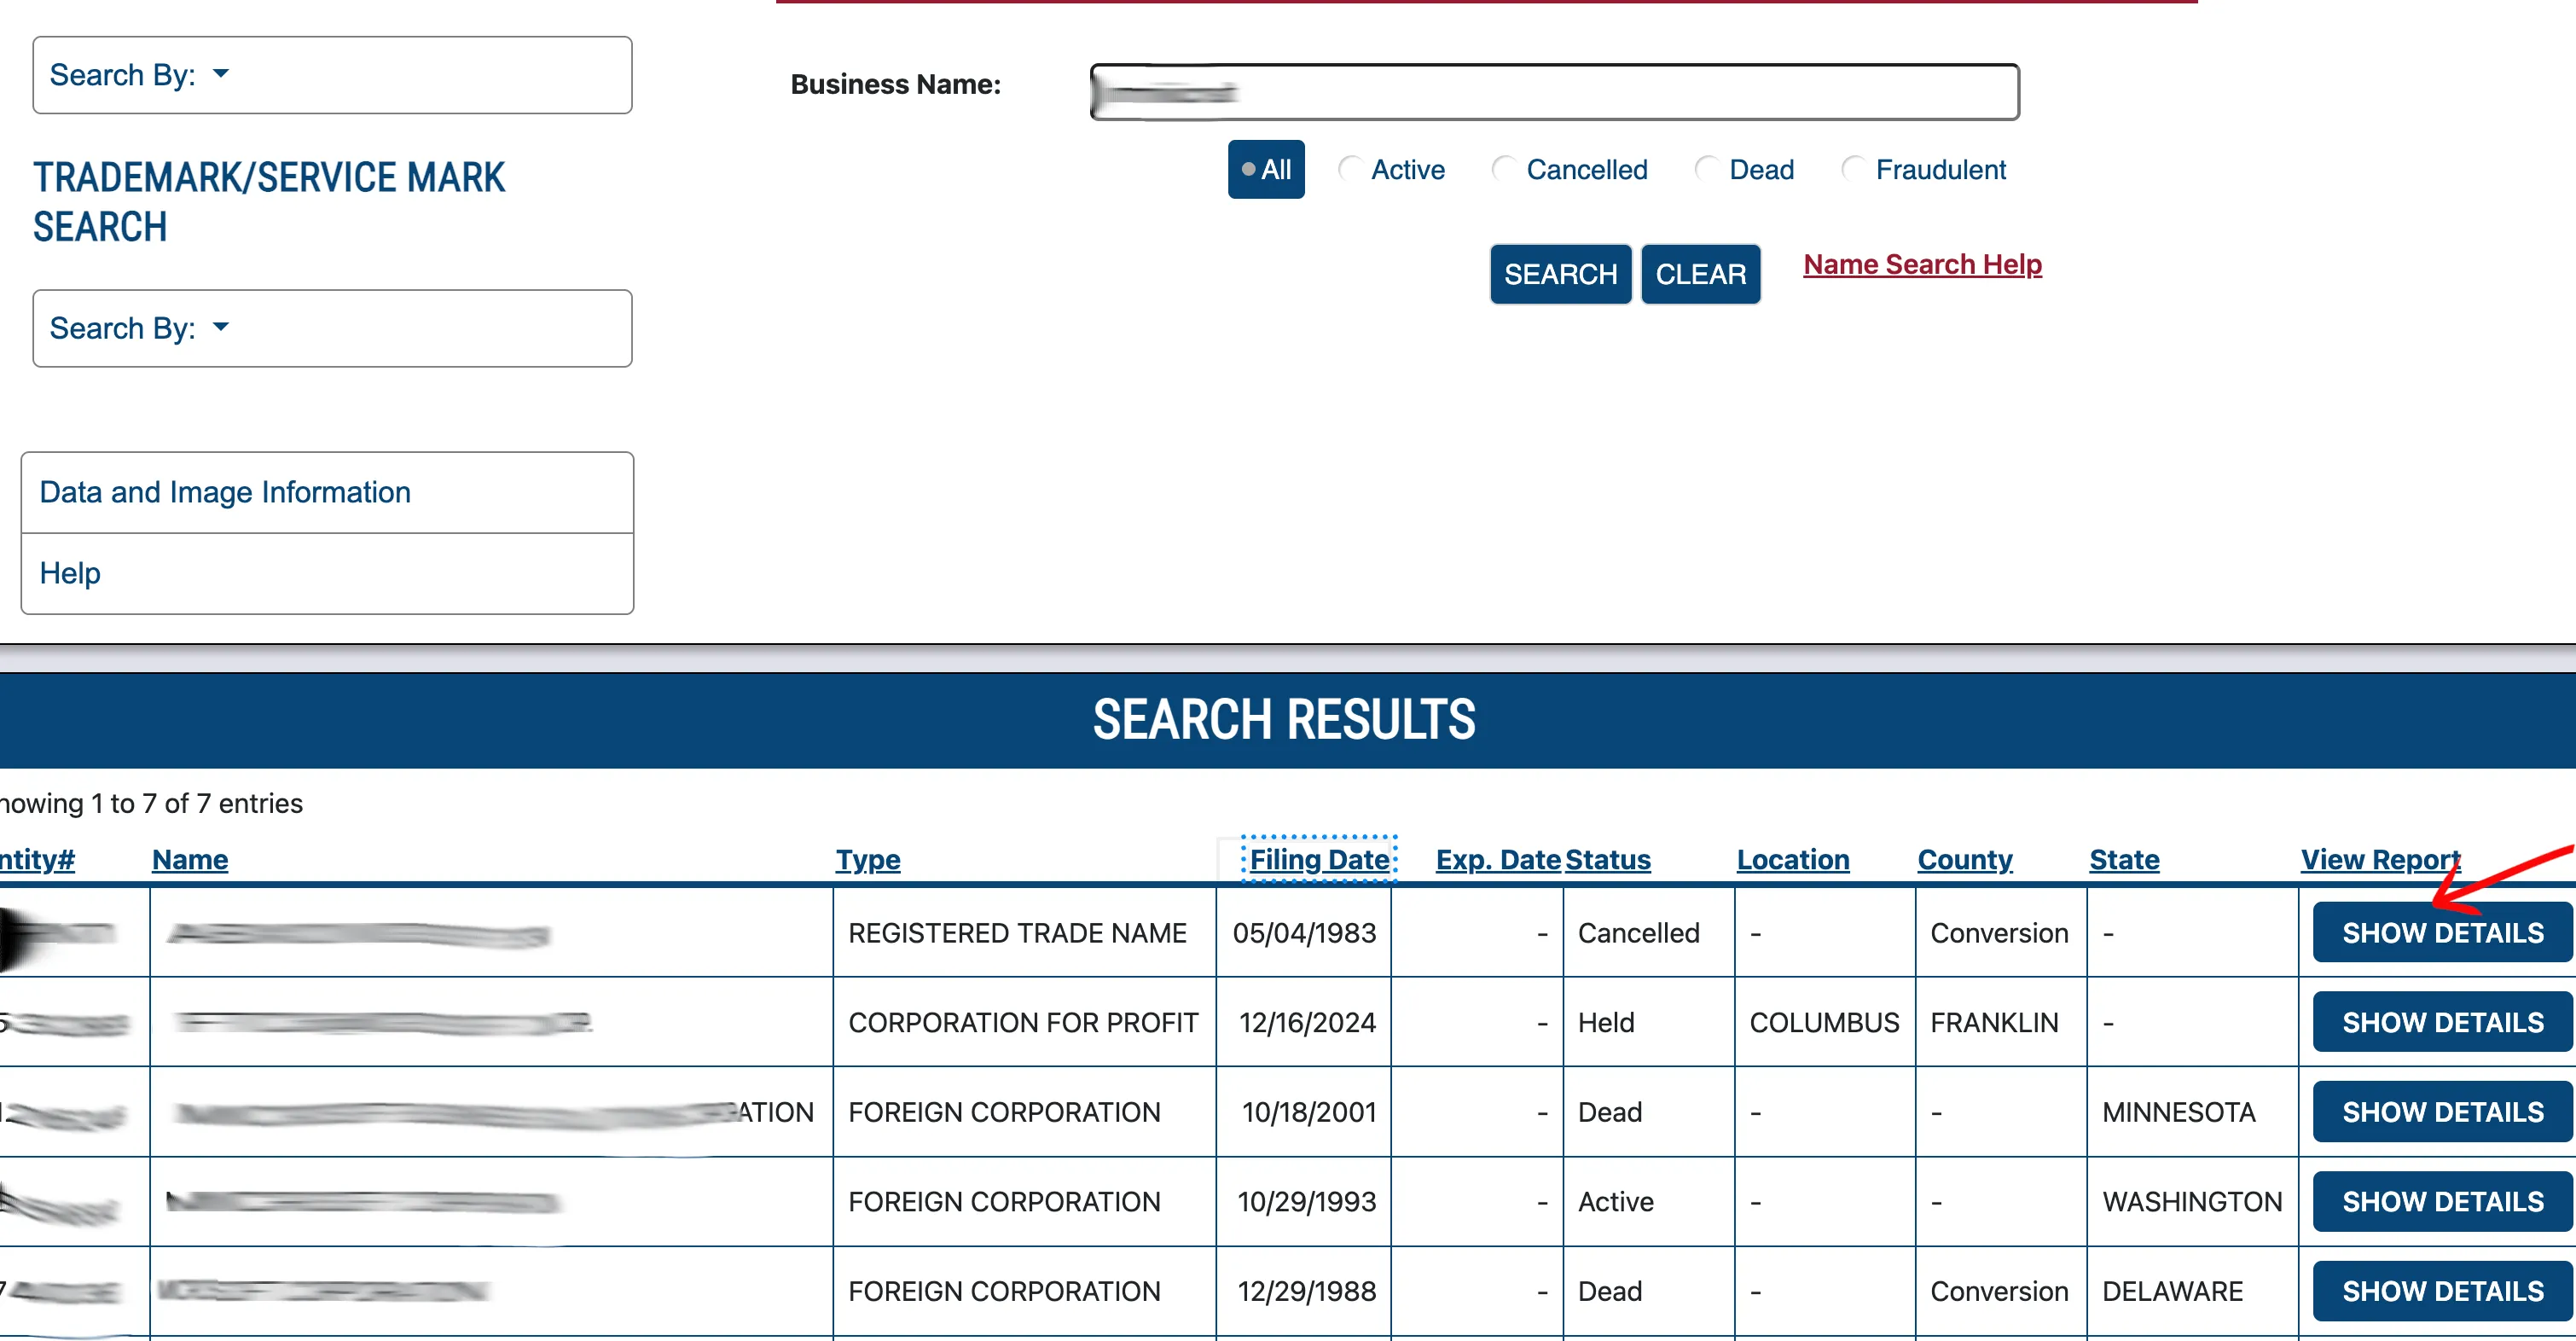Open the Name Search Help link

pos(1922,264)
